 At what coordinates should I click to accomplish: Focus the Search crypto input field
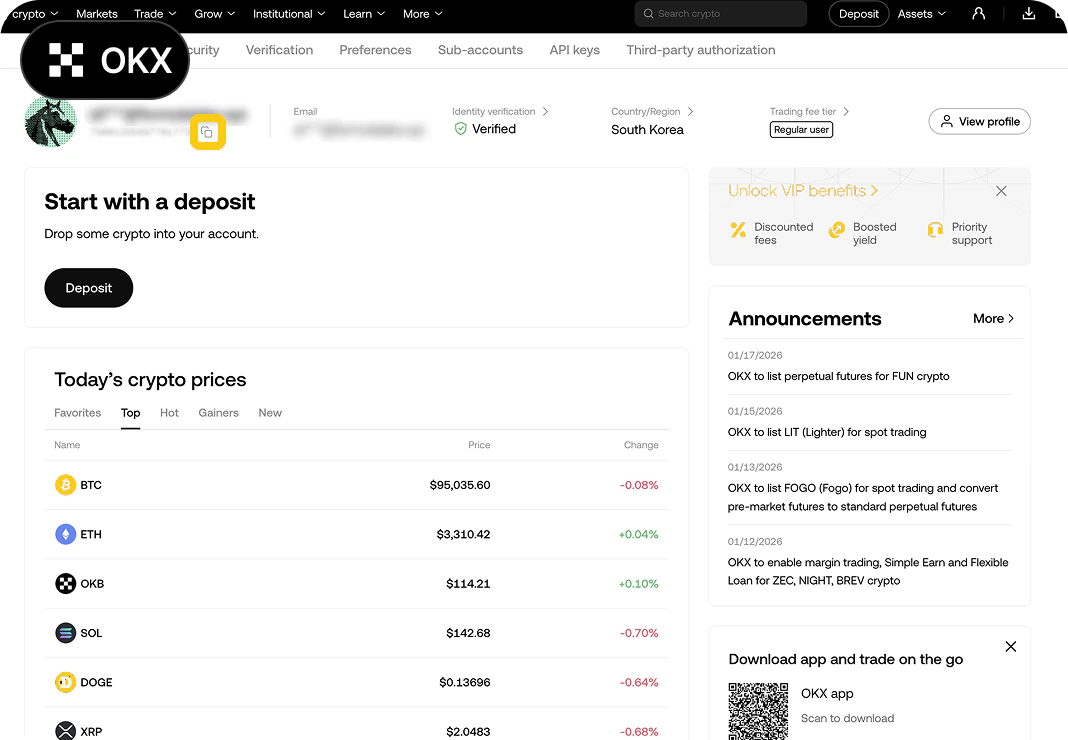pos(721,14)
